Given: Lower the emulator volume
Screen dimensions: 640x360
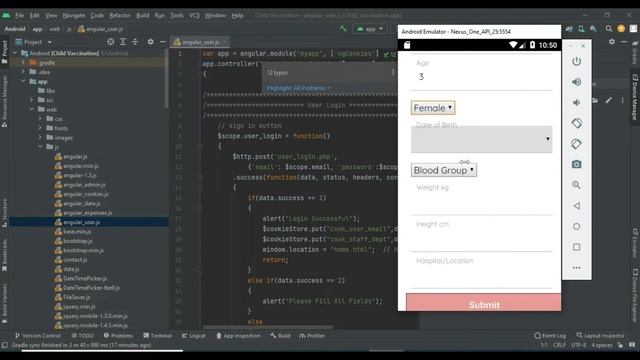Looking at the screenshot, I should tap(576, 102).
